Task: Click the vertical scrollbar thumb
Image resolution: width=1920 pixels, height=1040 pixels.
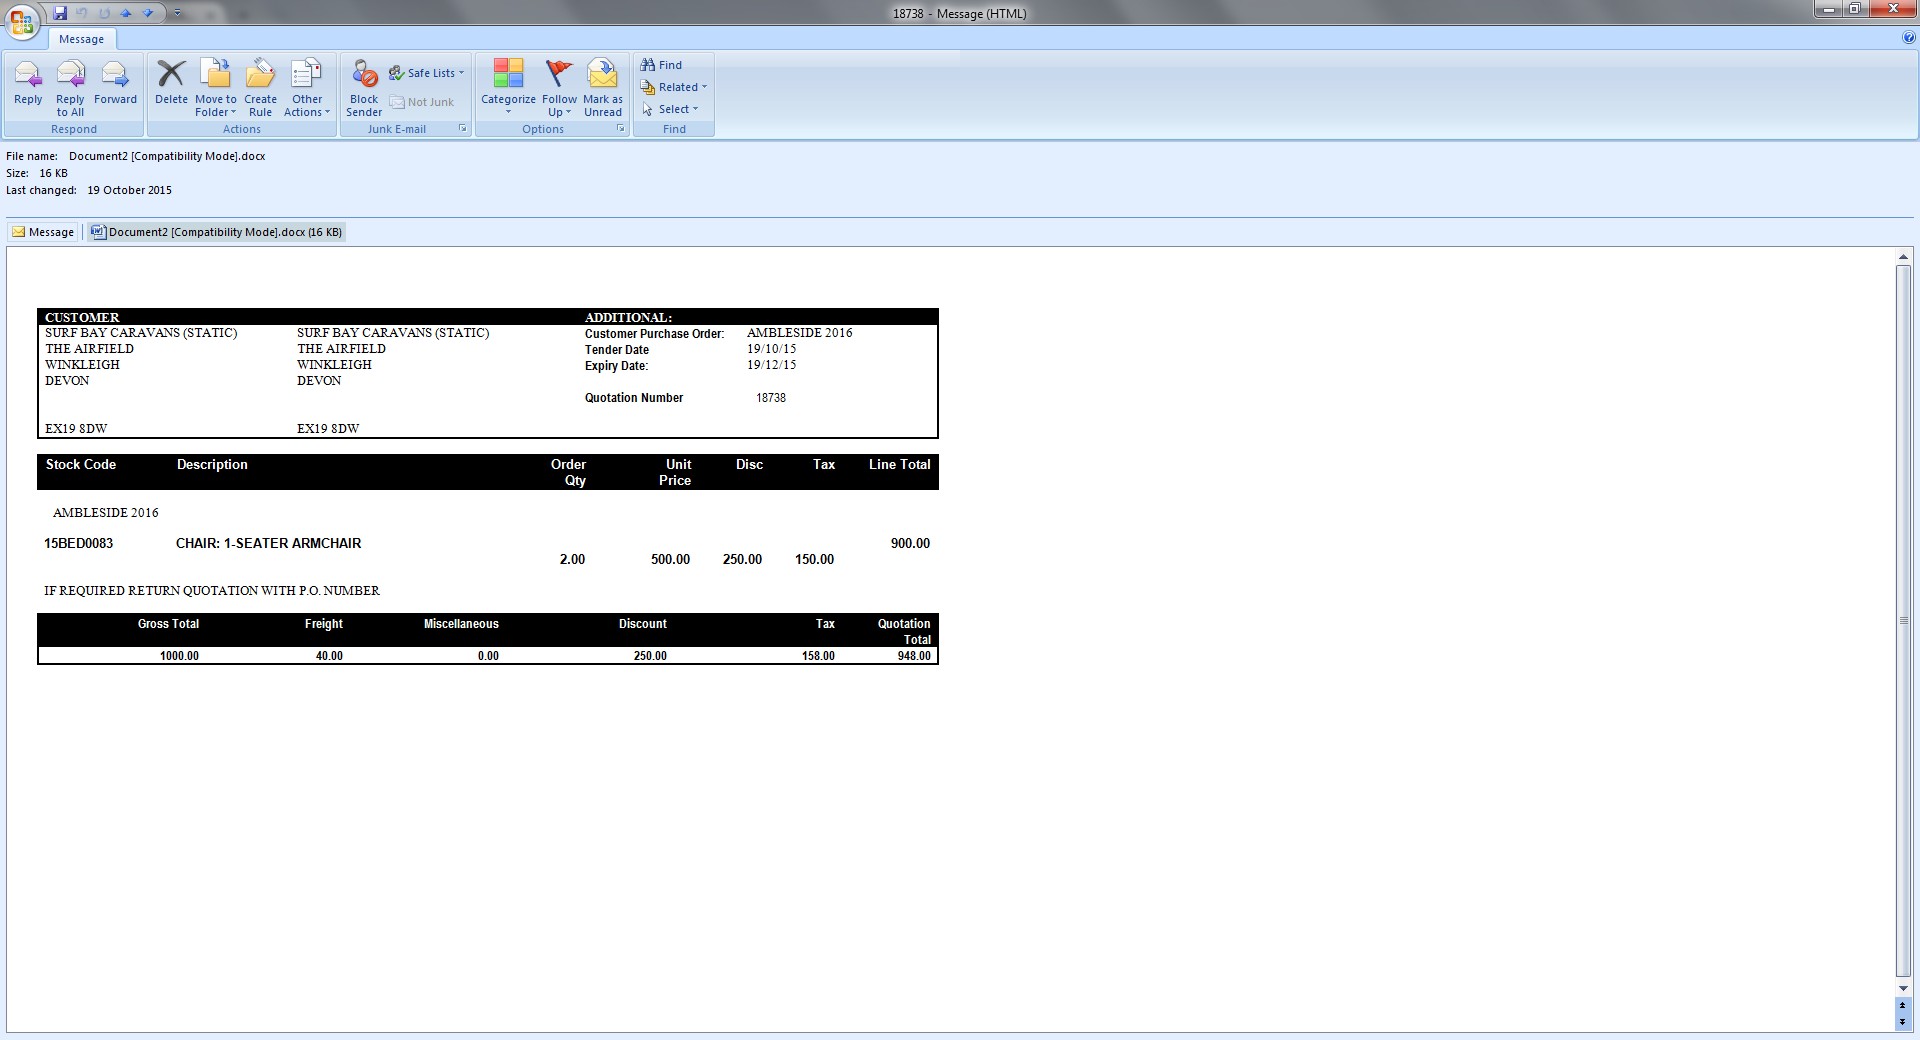Action: point(1903,621)
